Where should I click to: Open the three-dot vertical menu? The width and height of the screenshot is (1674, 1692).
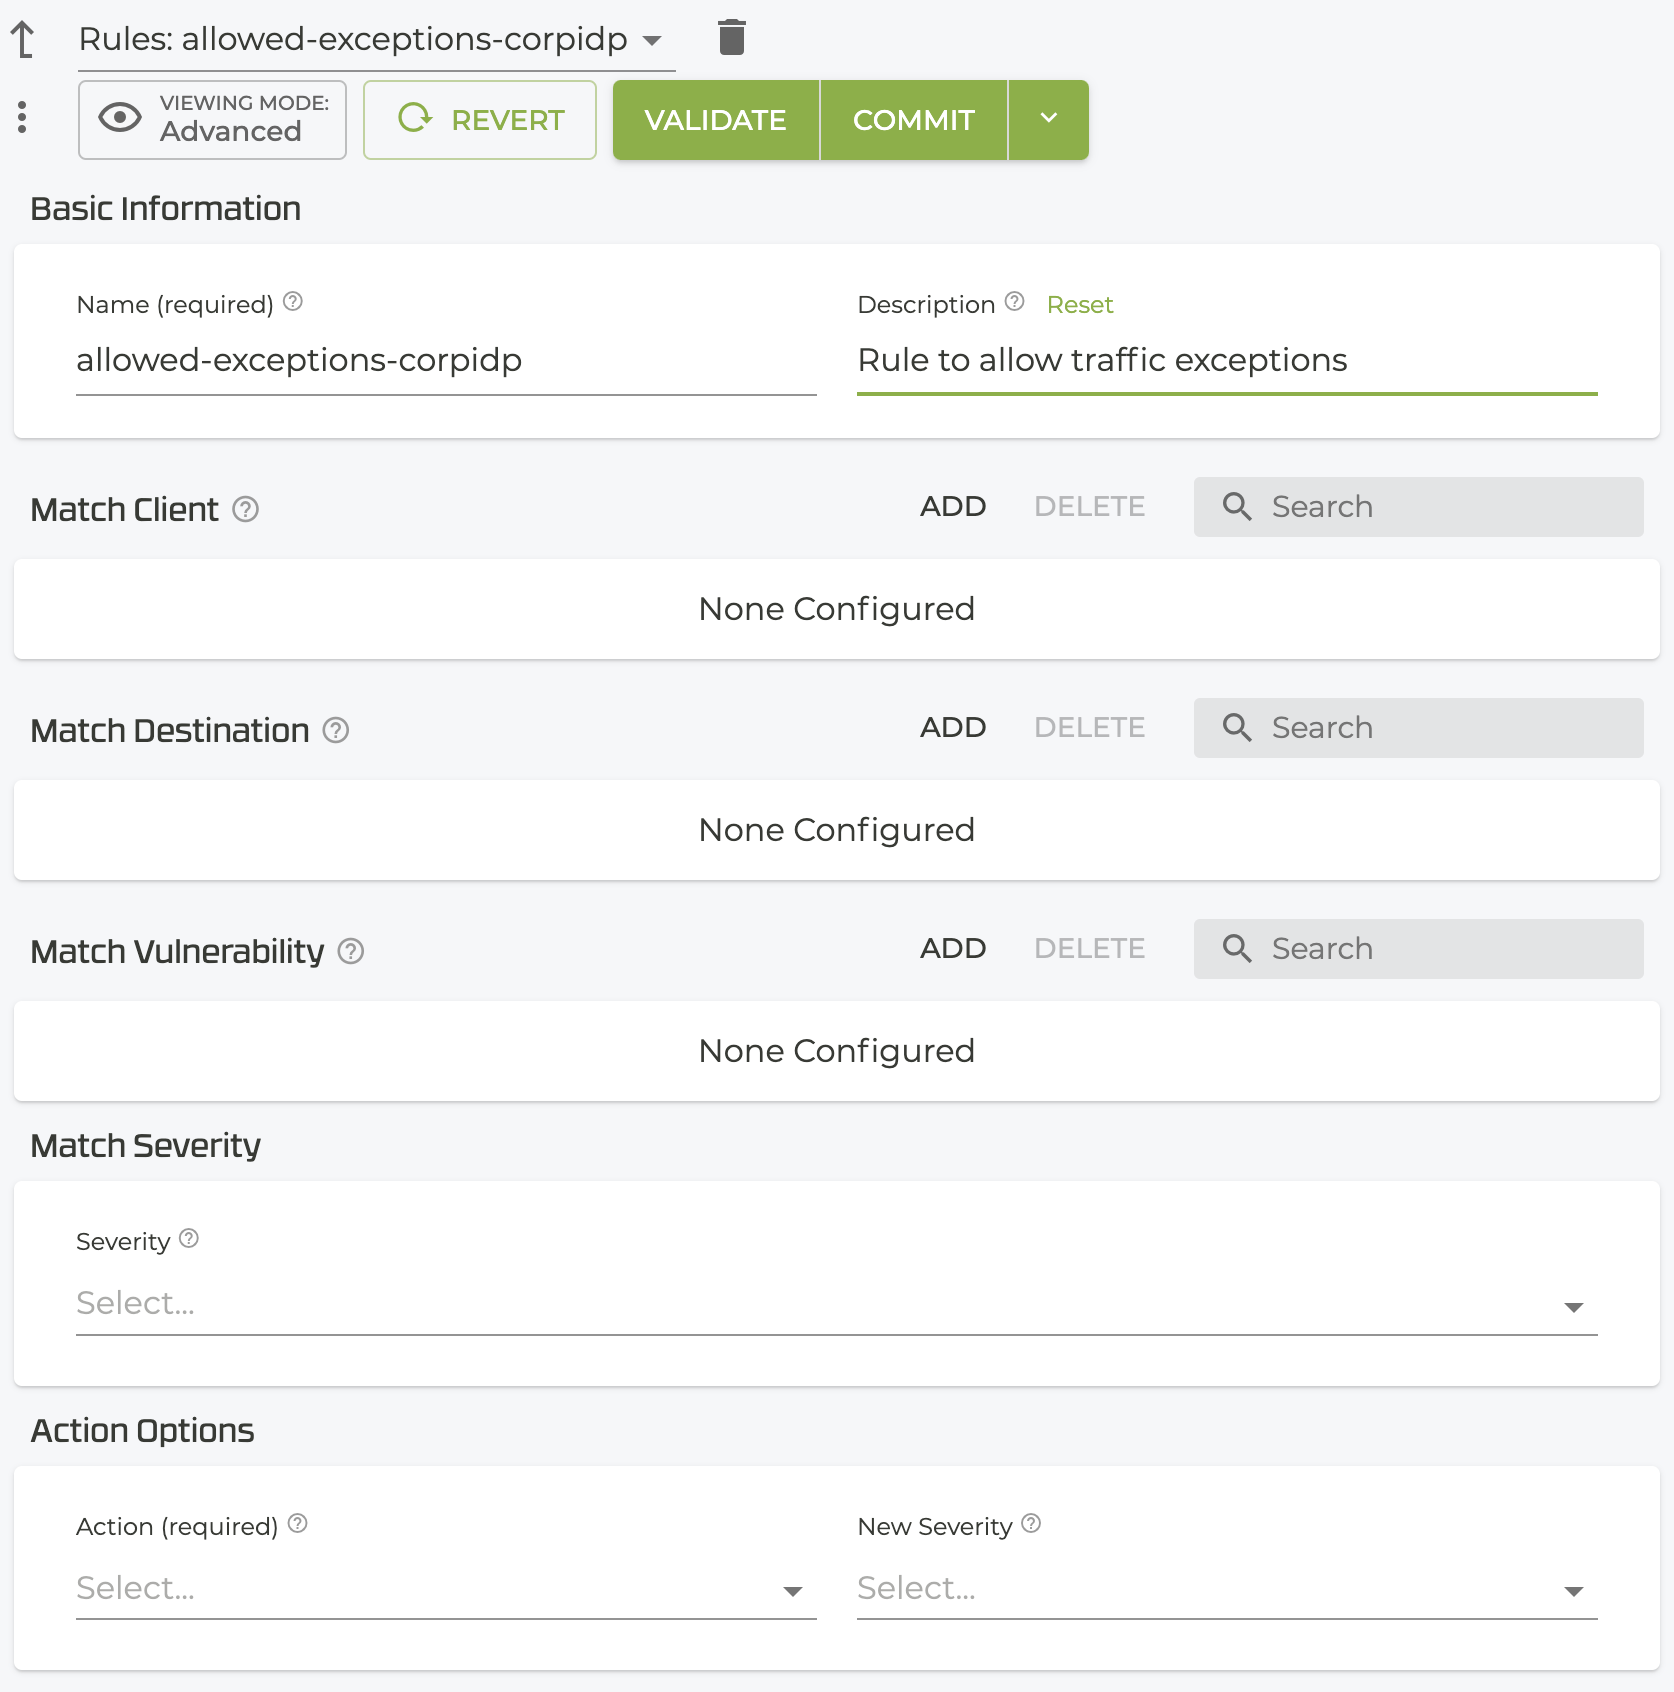22,117
